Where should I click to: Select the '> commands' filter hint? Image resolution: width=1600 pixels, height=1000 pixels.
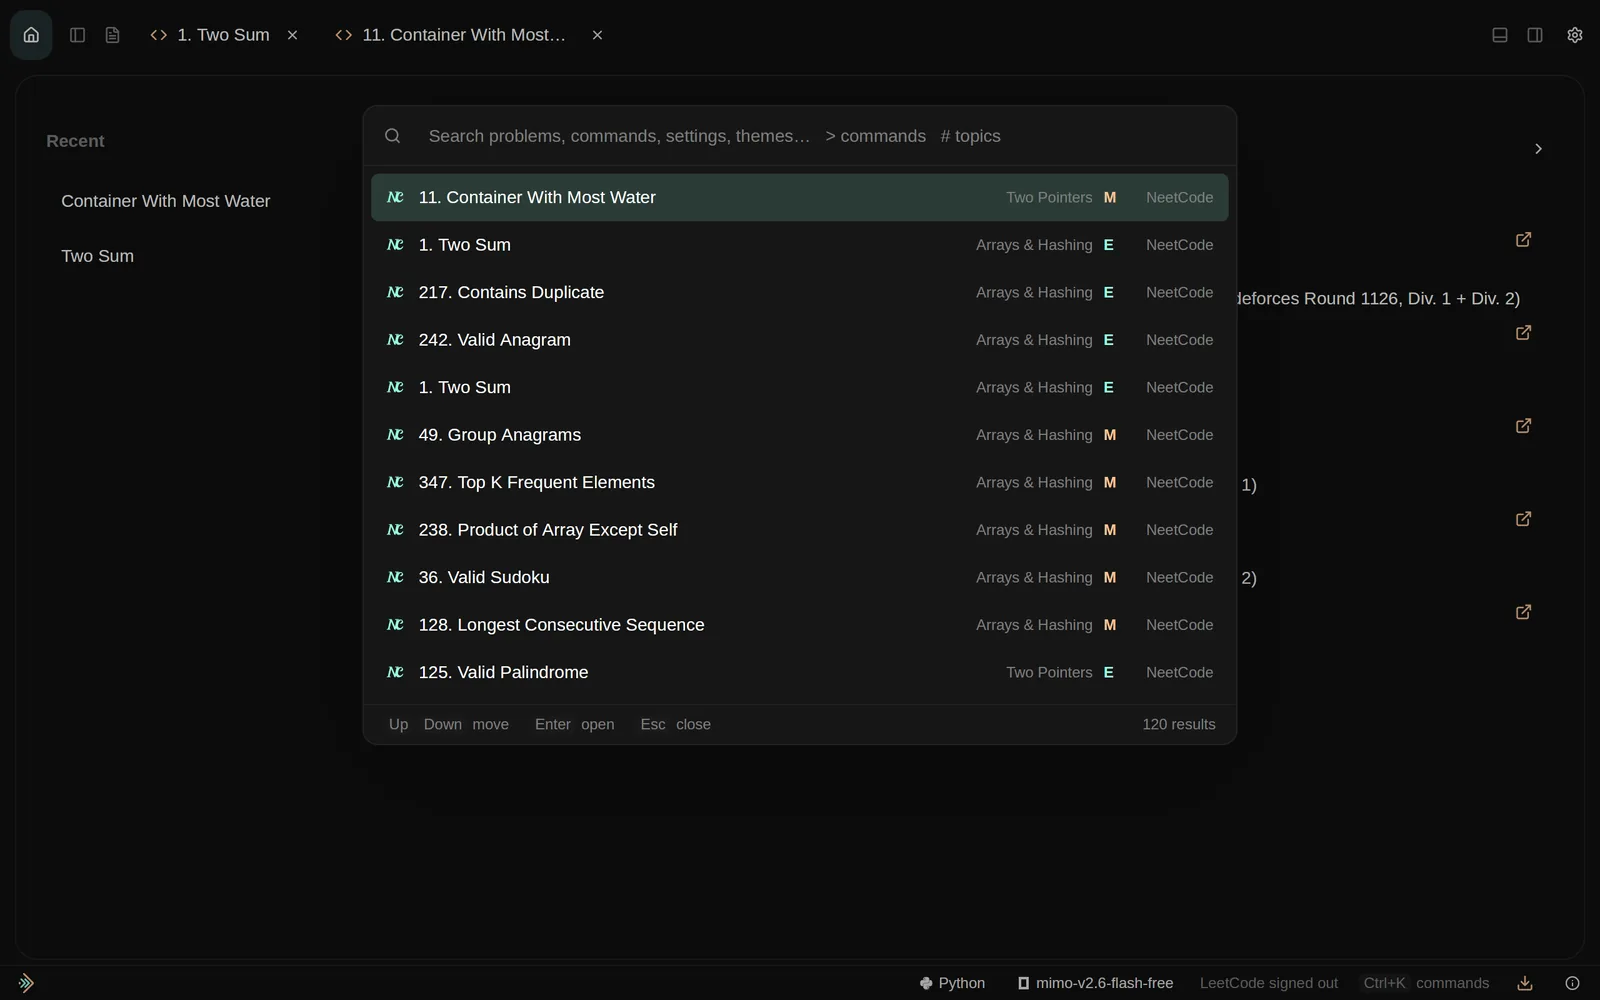pyautogui.click(x=875, y=136)
